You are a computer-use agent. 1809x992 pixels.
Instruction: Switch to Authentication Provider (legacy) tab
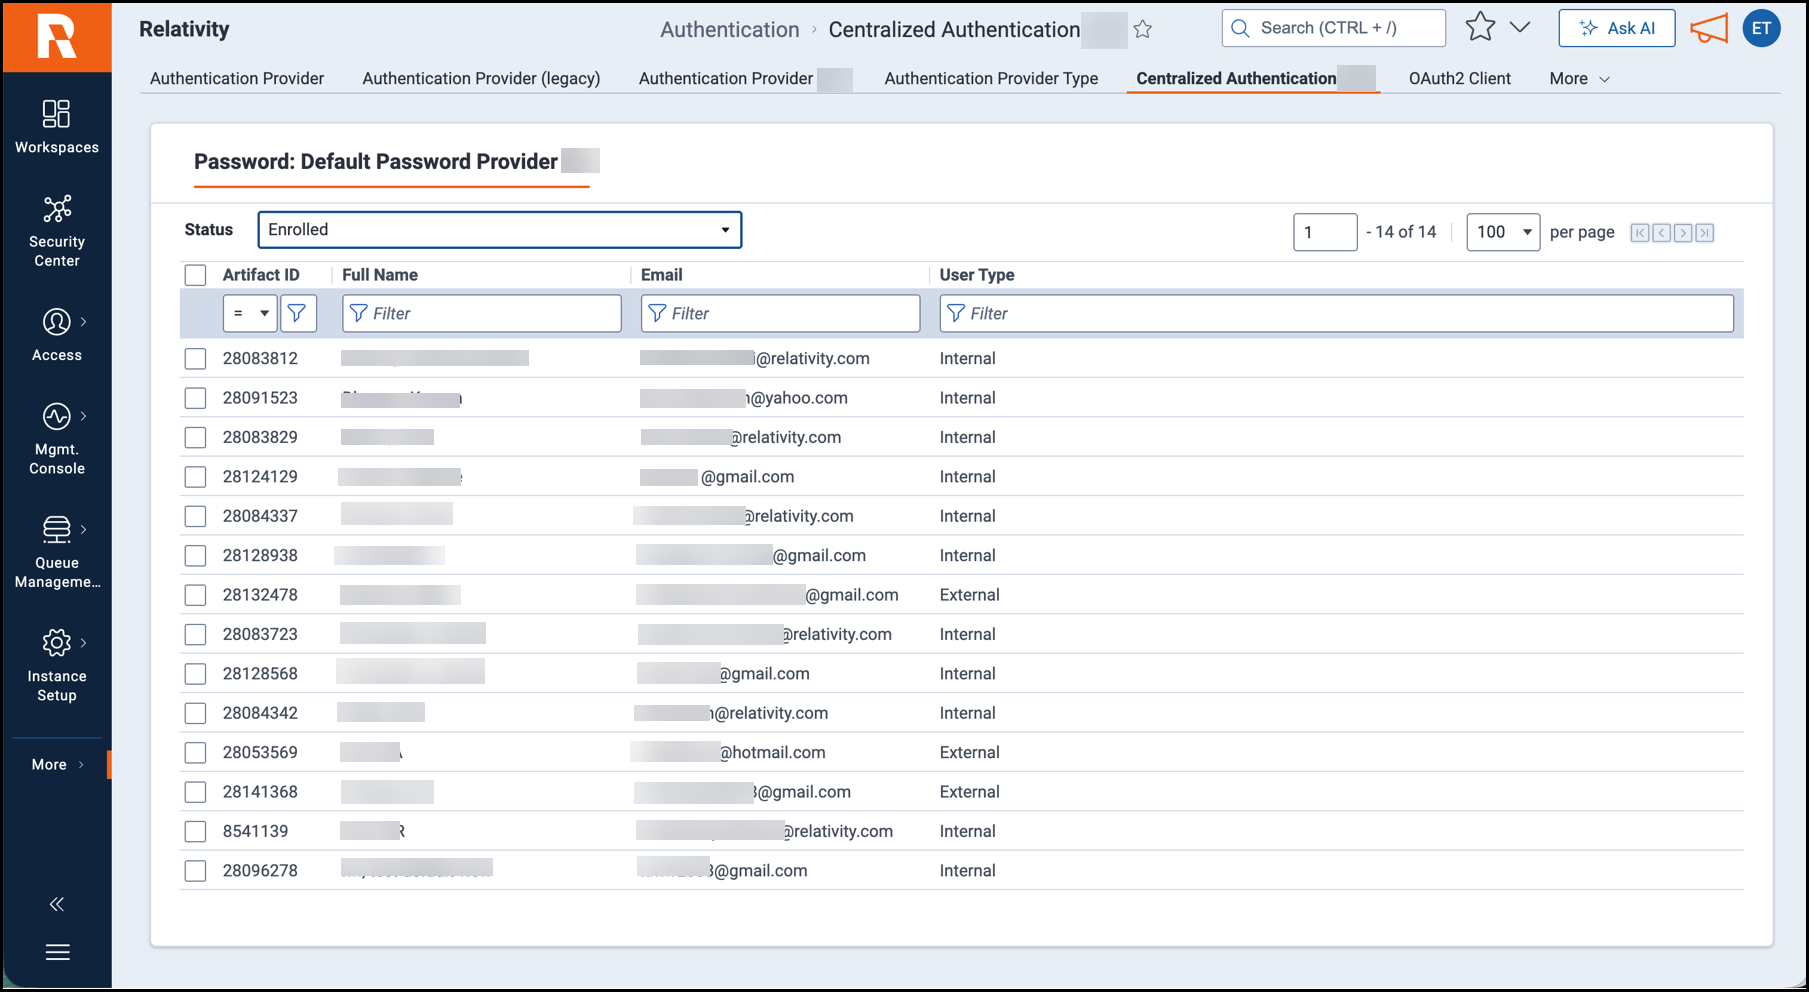[x=481, y=79]
